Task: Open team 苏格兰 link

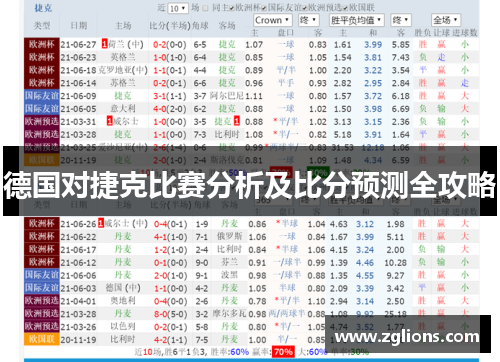Action: [123, 83]
